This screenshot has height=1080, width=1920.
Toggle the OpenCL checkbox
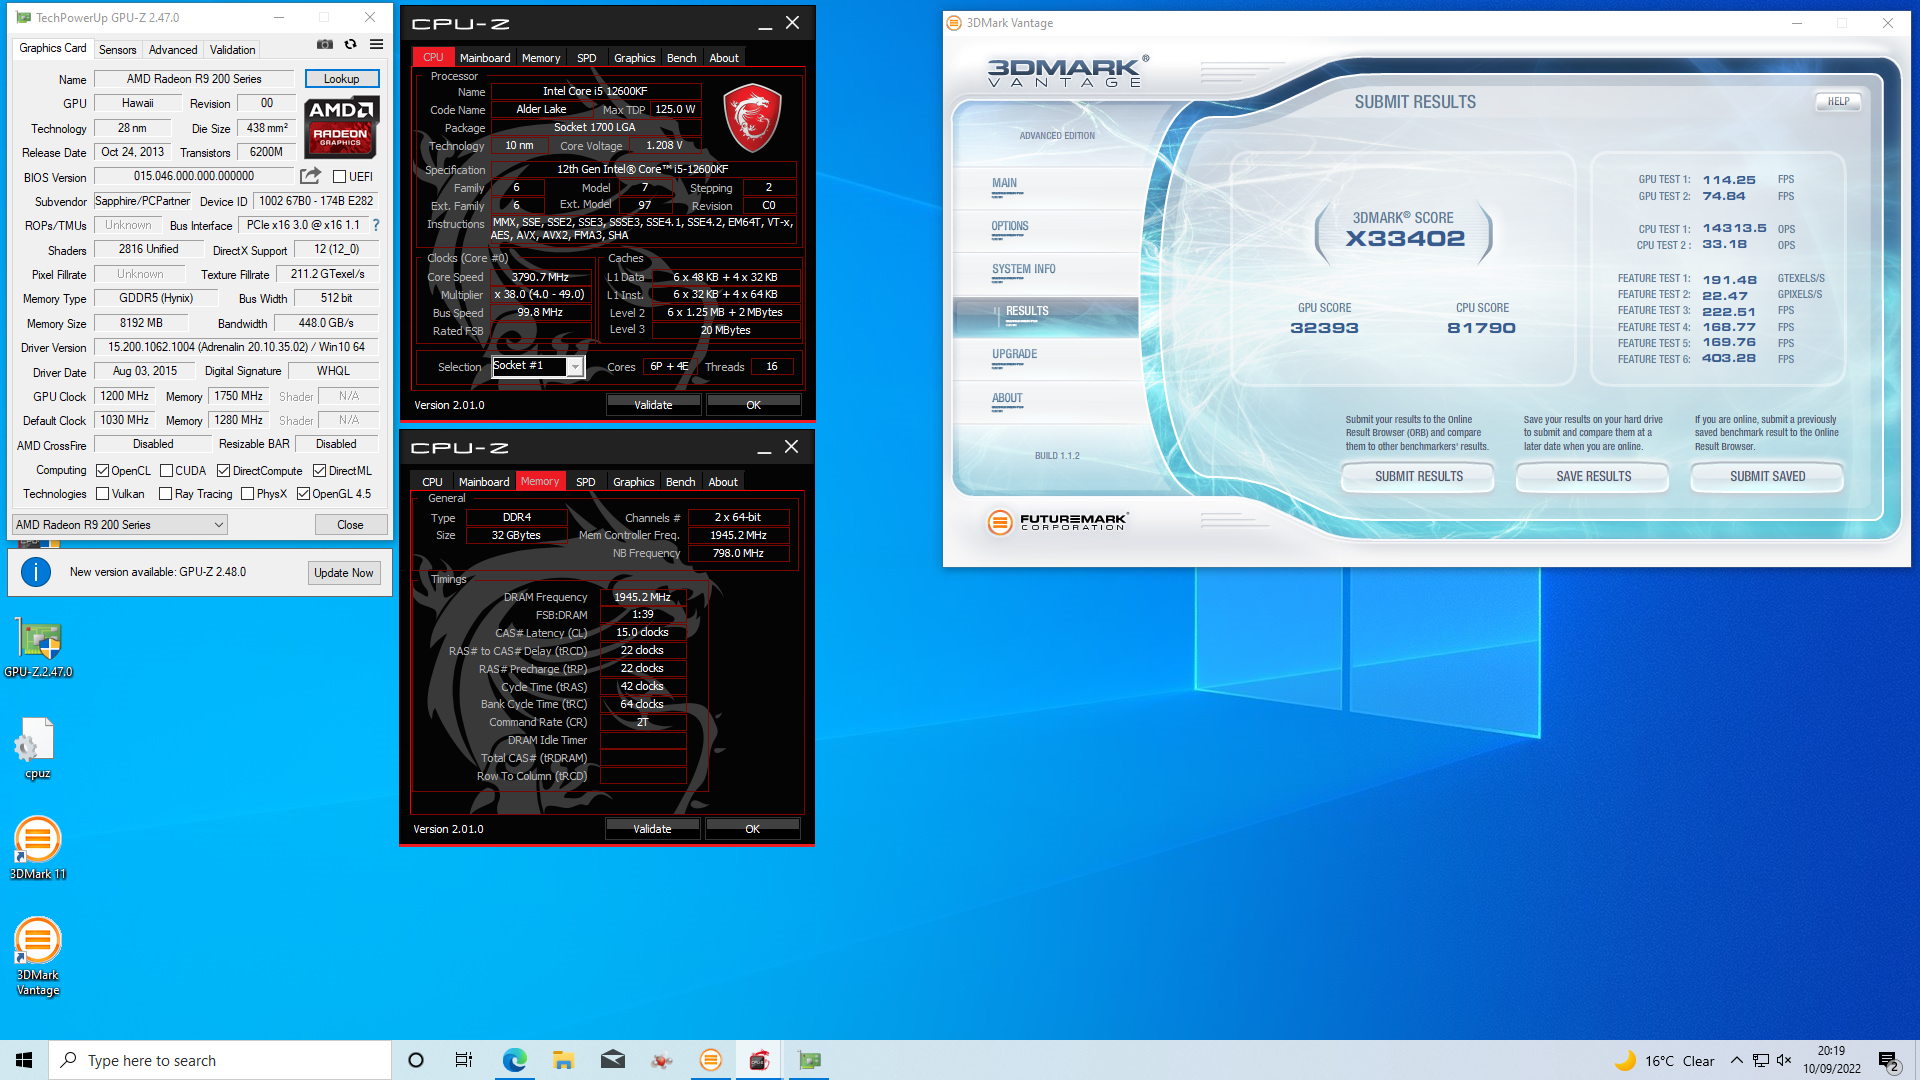pyautogui.click(x=102, y=471)
